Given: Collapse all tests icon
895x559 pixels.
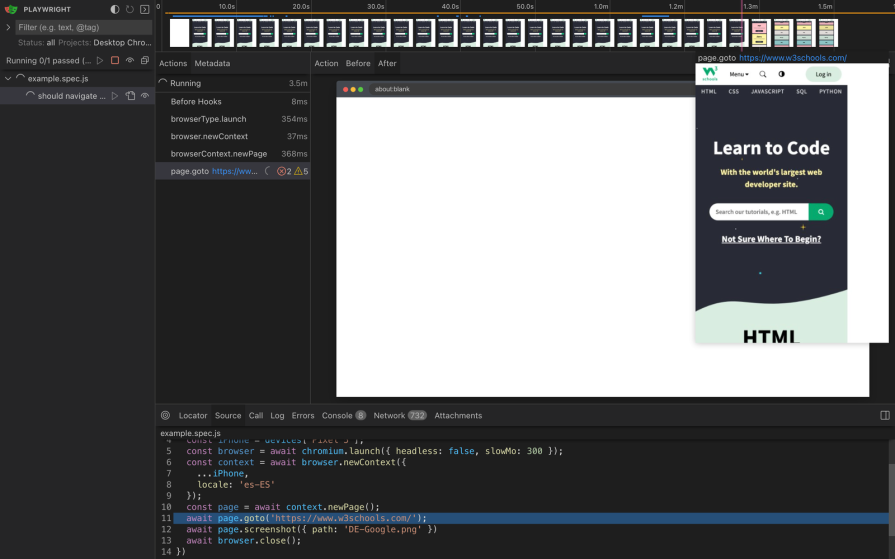Looking at the screenshot, I should pos(145,61).
